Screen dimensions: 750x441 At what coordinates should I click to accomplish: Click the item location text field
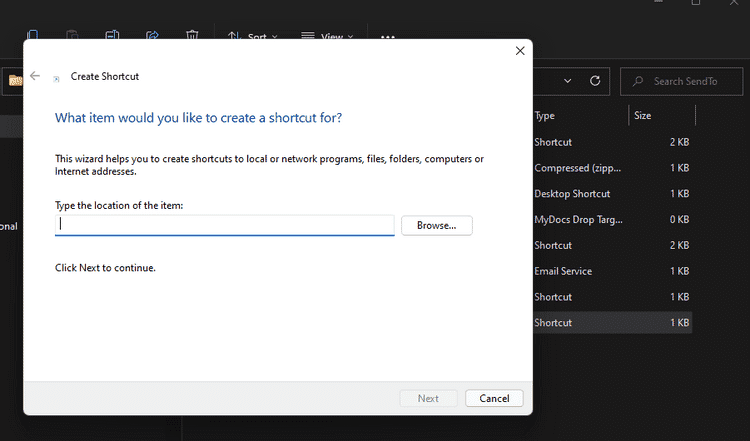225,225
